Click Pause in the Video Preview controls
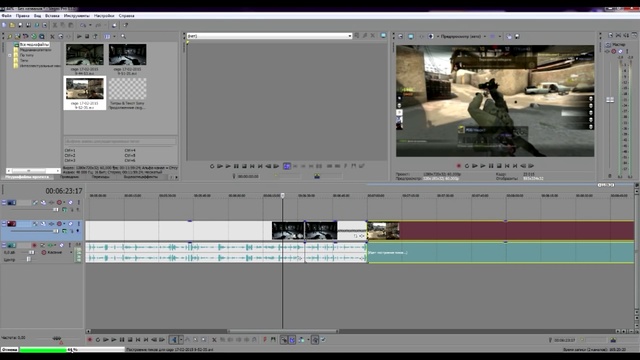Image resolution: width=640 pixels, height=360 pixels. (491, 166)
